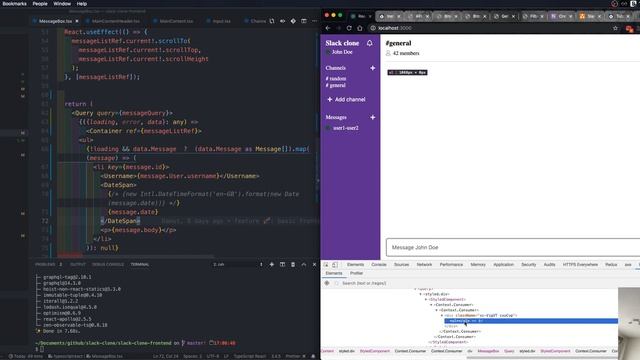Open the Bookmarks menu in the macOS menu bar
Image resolution: width=640 pixels, height=360 pixels.
pyautogui.click(x=14, y=4)
